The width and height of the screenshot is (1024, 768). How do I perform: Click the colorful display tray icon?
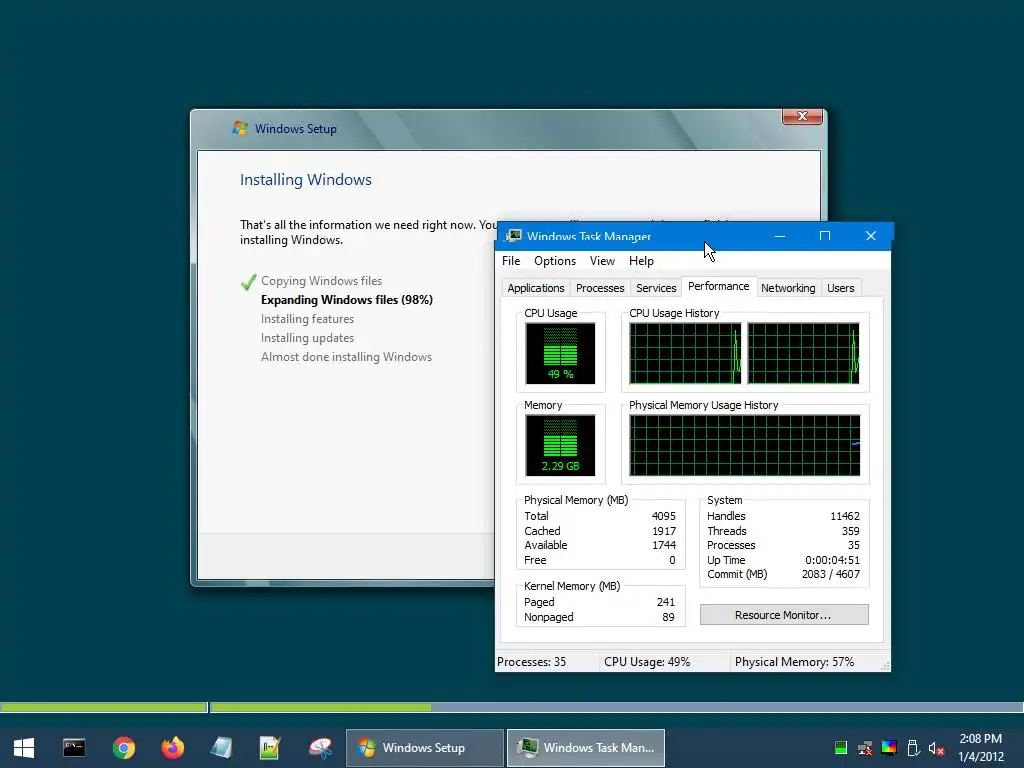[889, 748]
